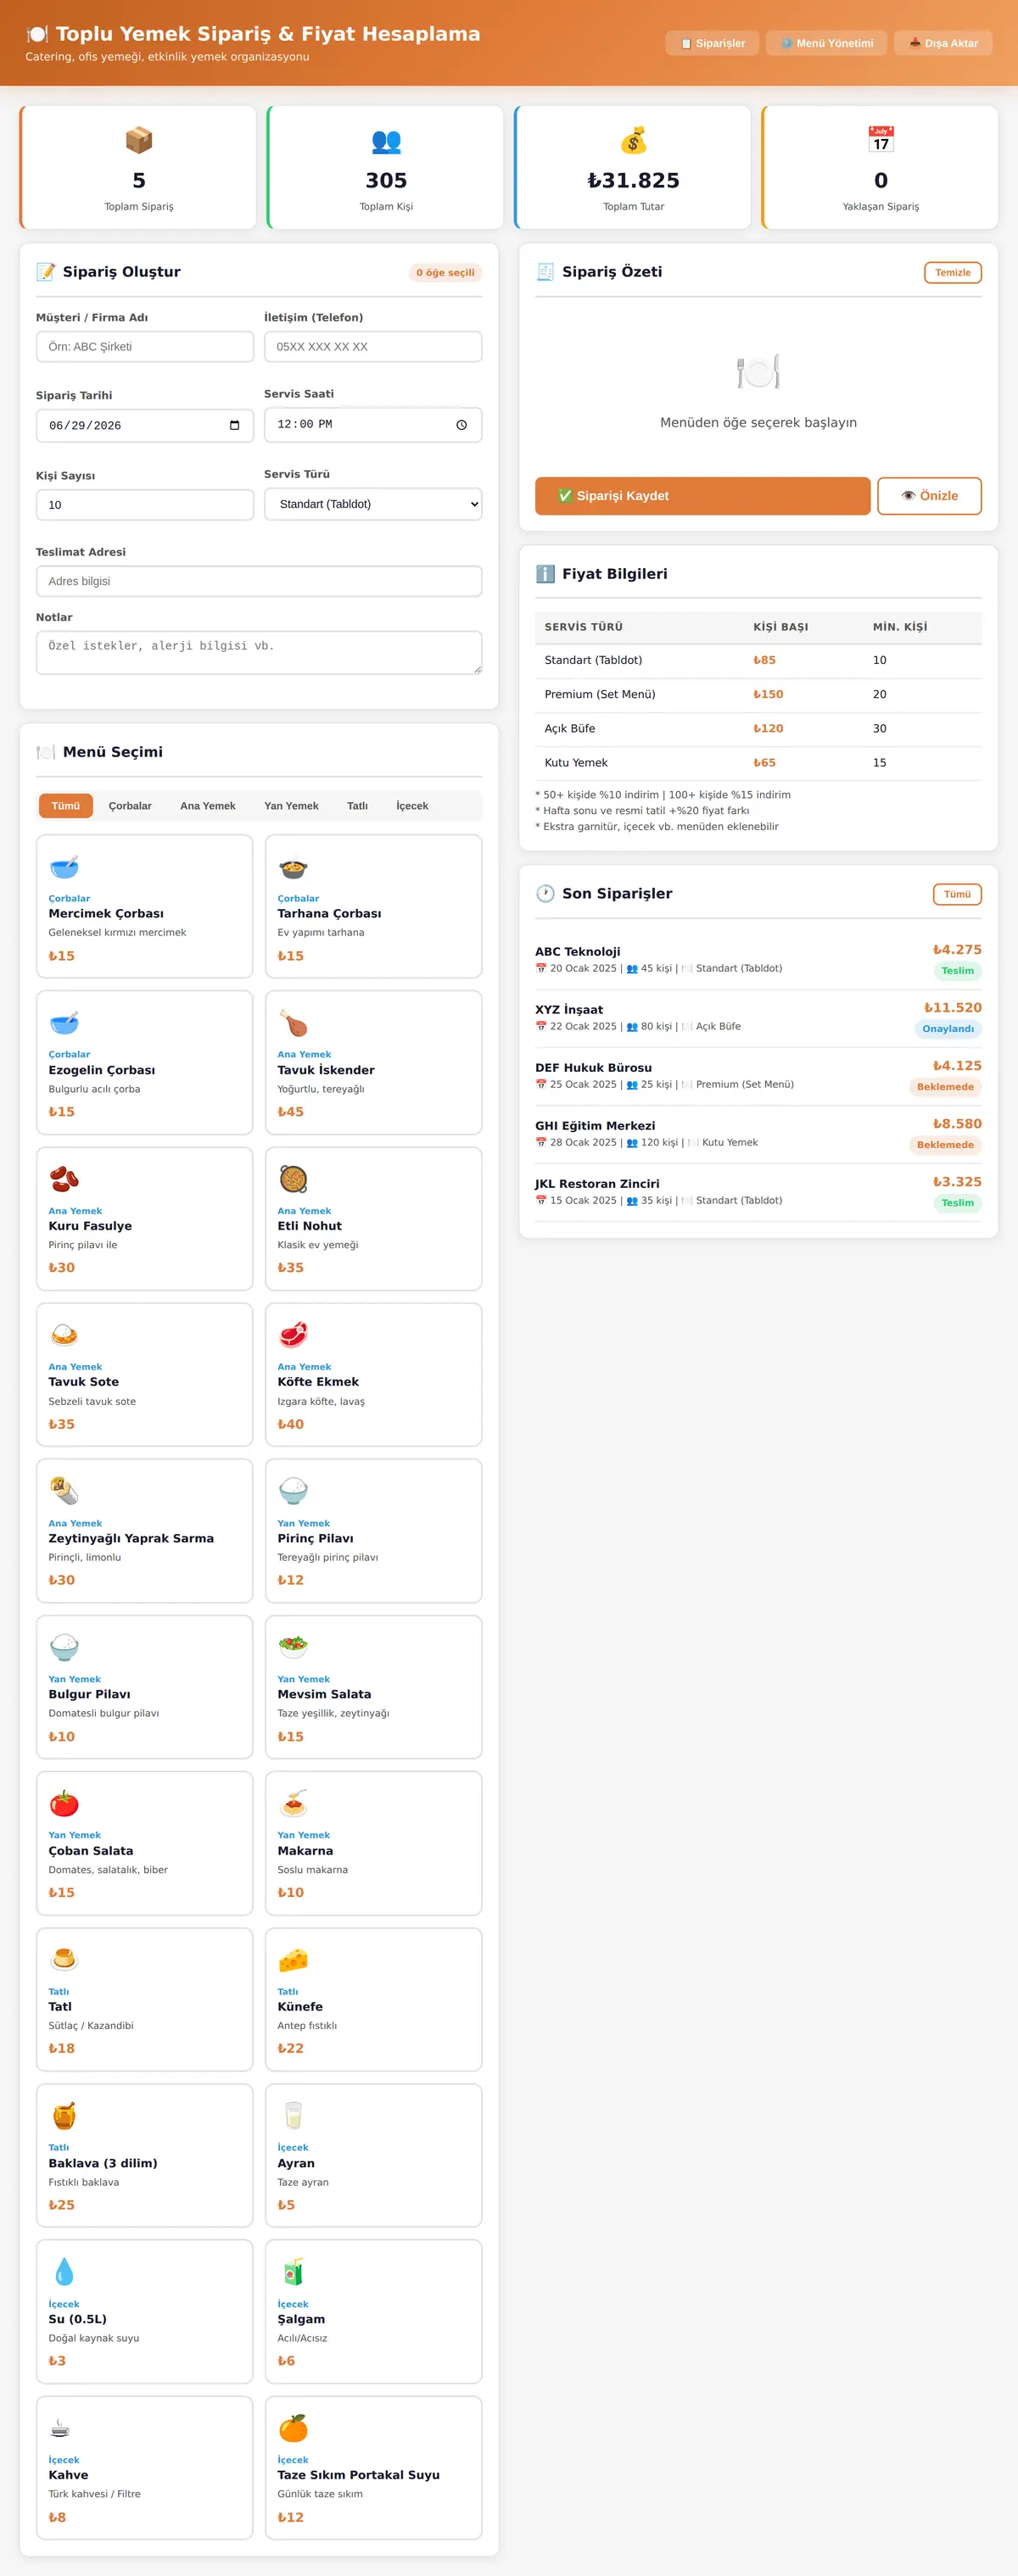Click the Tavuk İskender drumstick icon
The width and height of the screenshot is (1018, 2576).
[293, 1022]
